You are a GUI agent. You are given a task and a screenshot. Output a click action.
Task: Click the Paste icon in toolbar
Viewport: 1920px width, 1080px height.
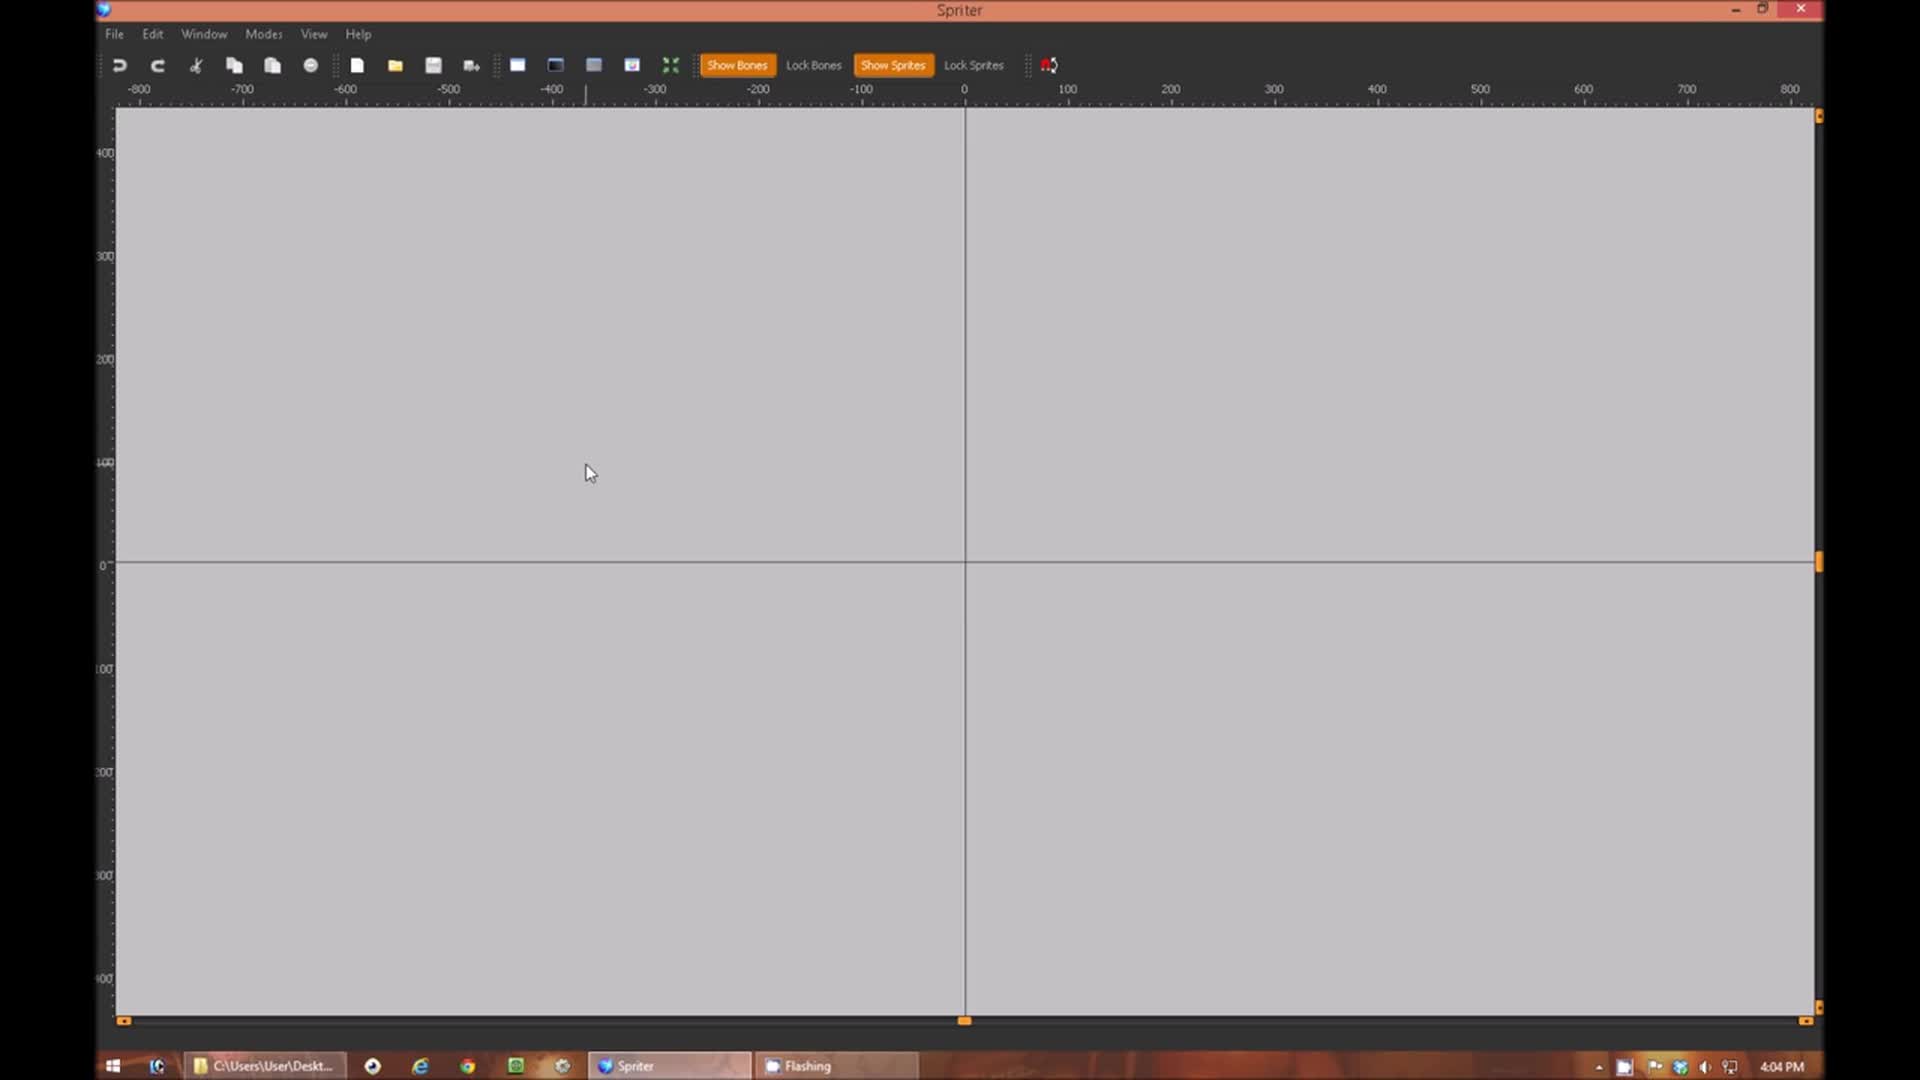pos(272,66)
